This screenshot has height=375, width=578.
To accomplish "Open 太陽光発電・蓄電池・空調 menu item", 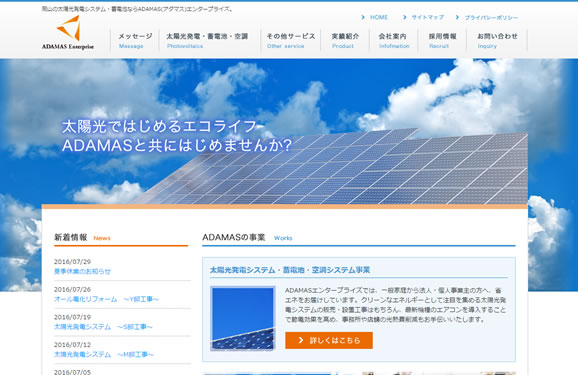I will pyautogui.click(x=207, y=41).
